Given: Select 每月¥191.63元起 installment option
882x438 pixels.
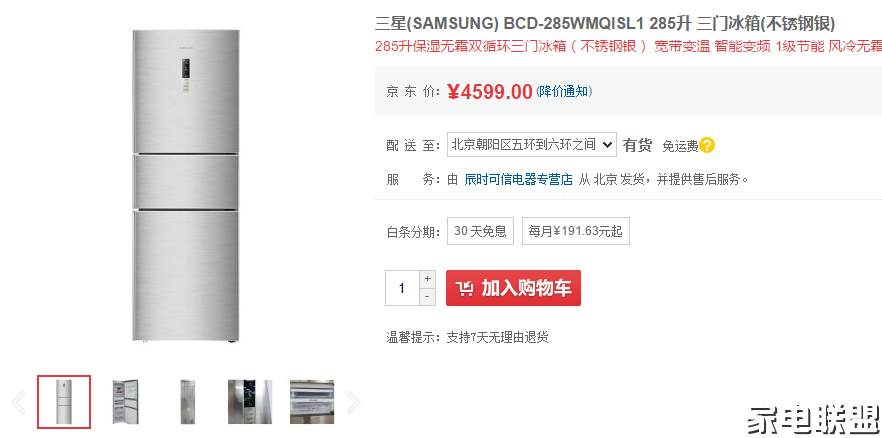Looking at the screenshot, I should [575, 231].
